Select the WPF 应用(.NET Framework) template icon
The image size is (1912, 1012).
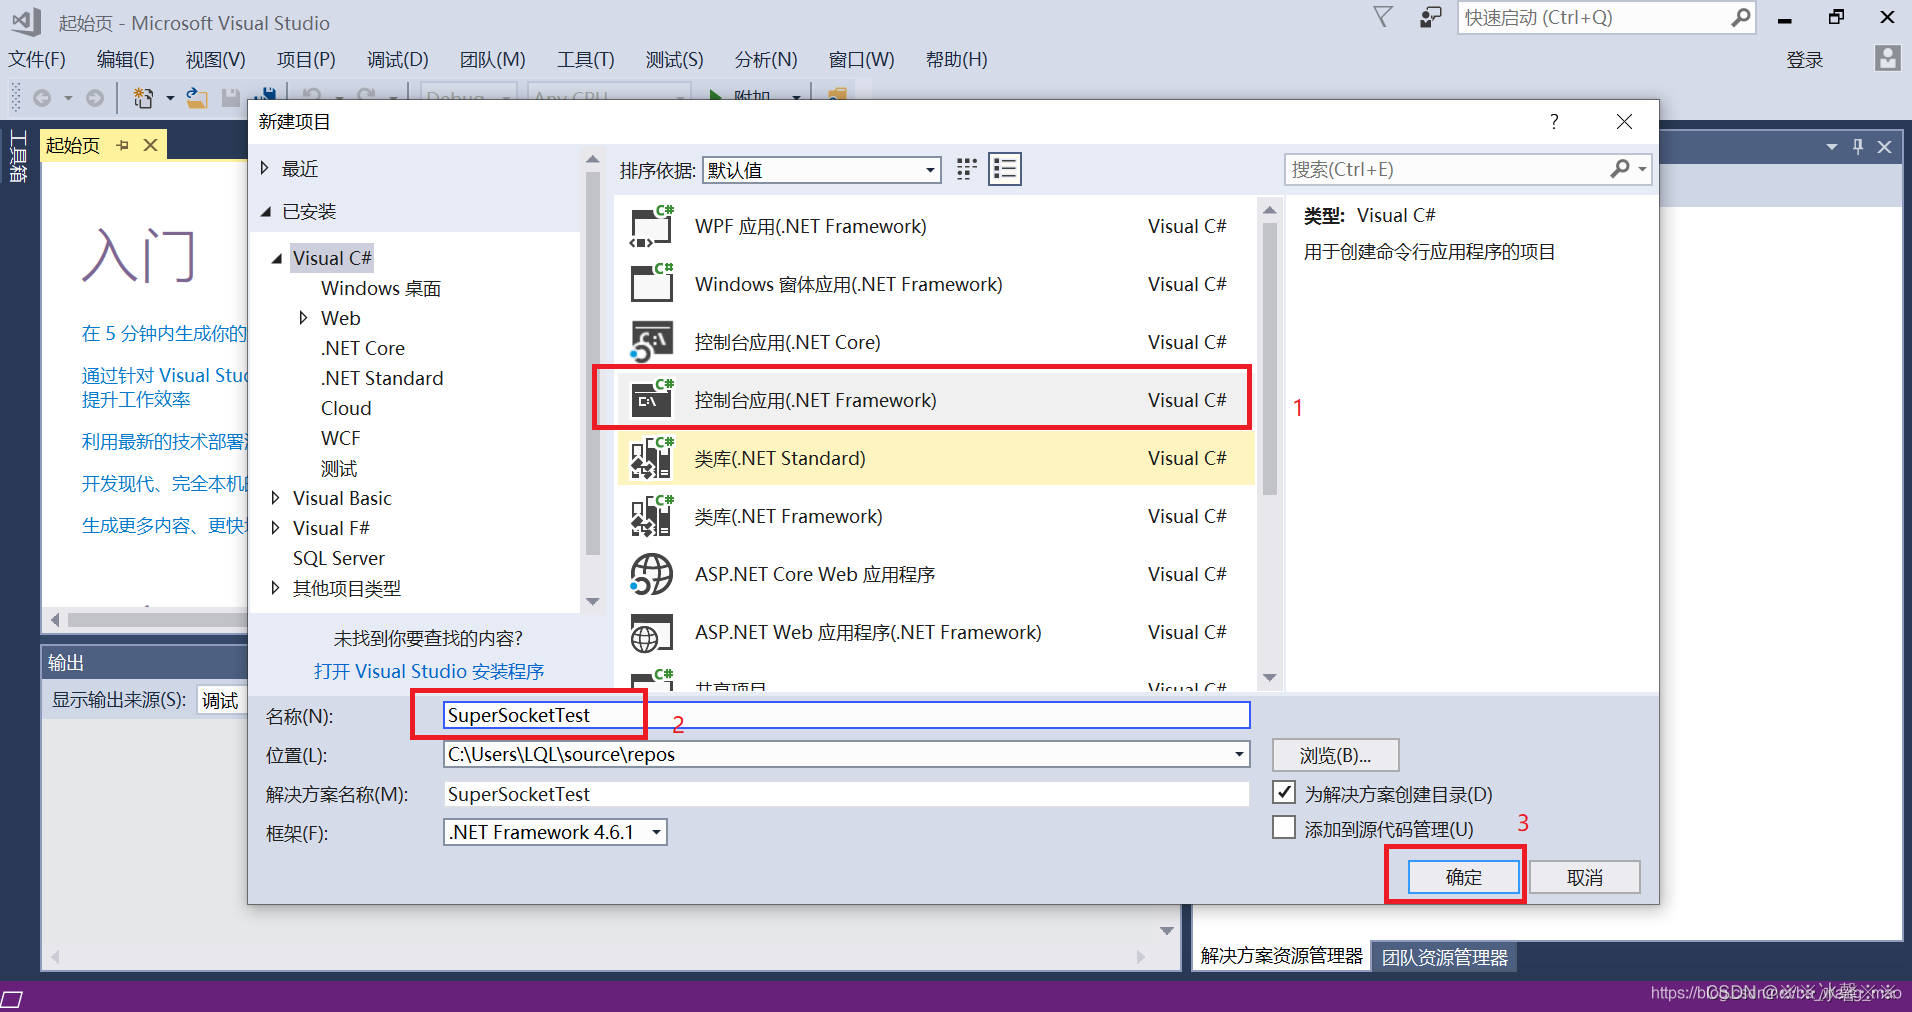point(651,226)
